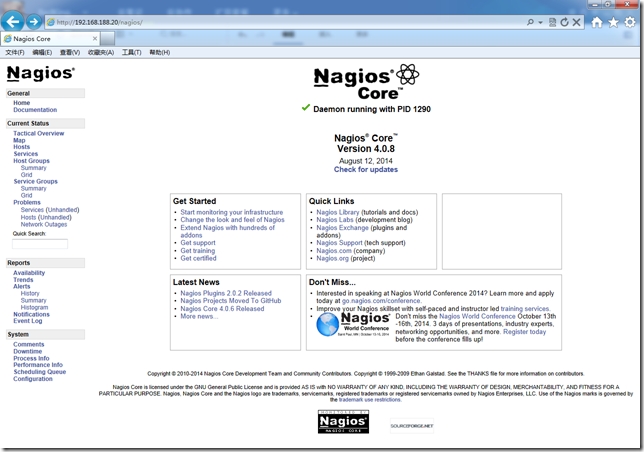Open the Notifications link

tap(31, 314)
